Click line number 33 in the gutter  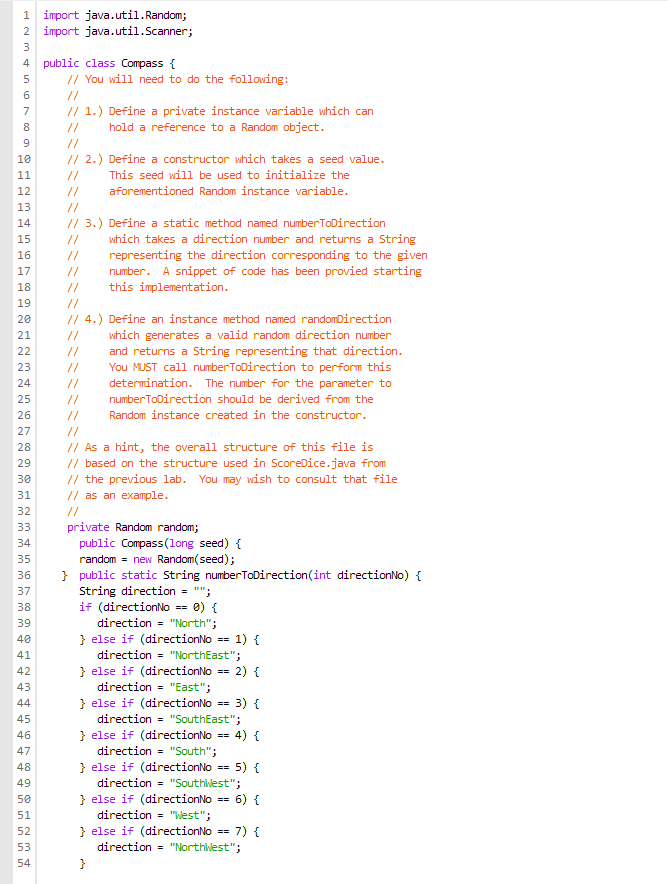tap(24, 527)
